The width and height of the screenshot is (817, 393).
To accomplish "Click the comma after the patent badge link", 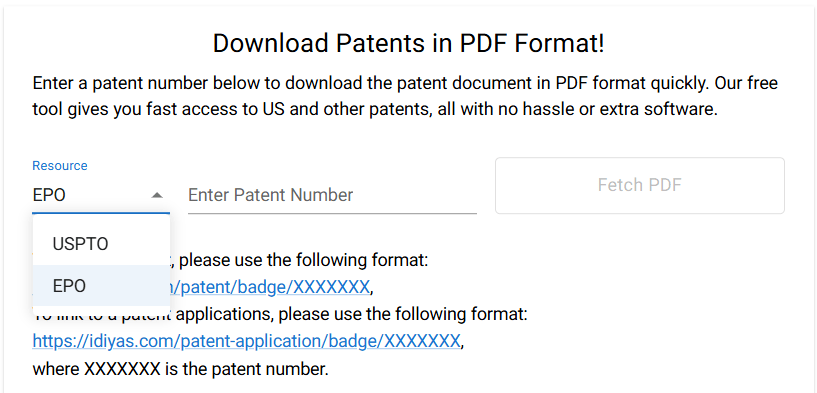I will point(372,288).
